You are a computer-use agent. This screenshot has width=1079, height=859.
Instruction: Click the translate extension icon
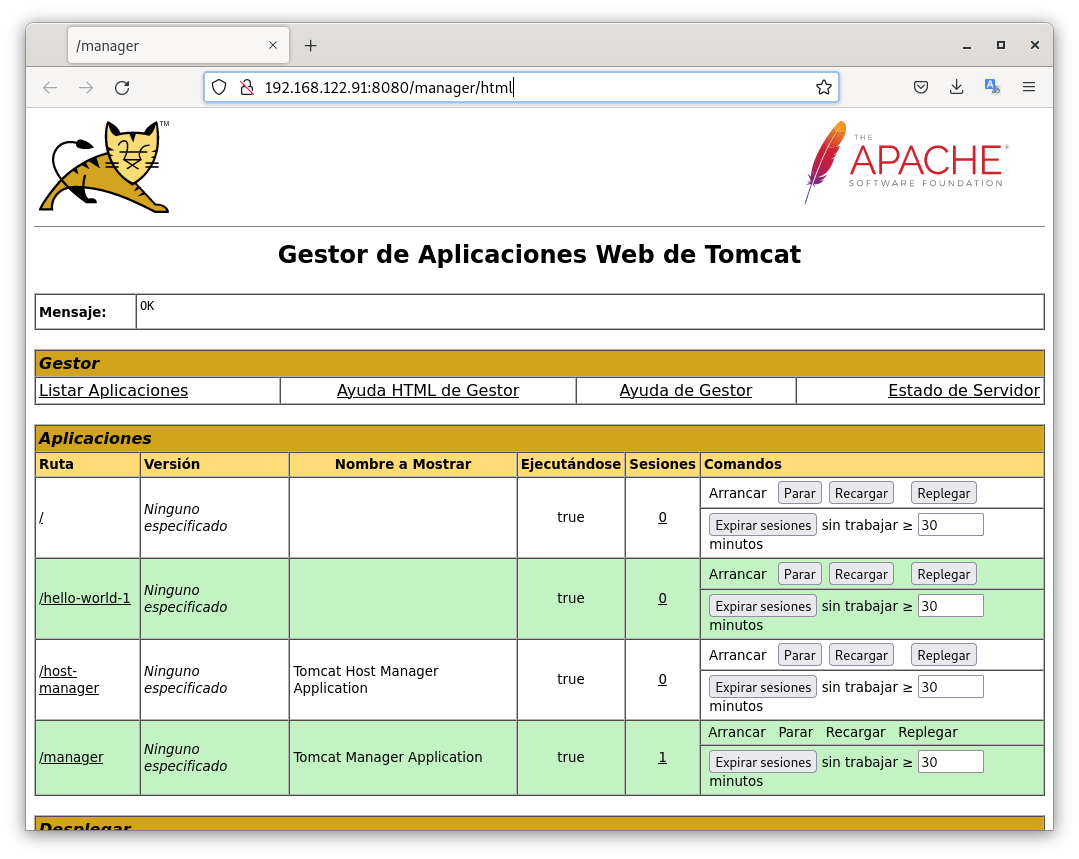click(x=992, y=88)
